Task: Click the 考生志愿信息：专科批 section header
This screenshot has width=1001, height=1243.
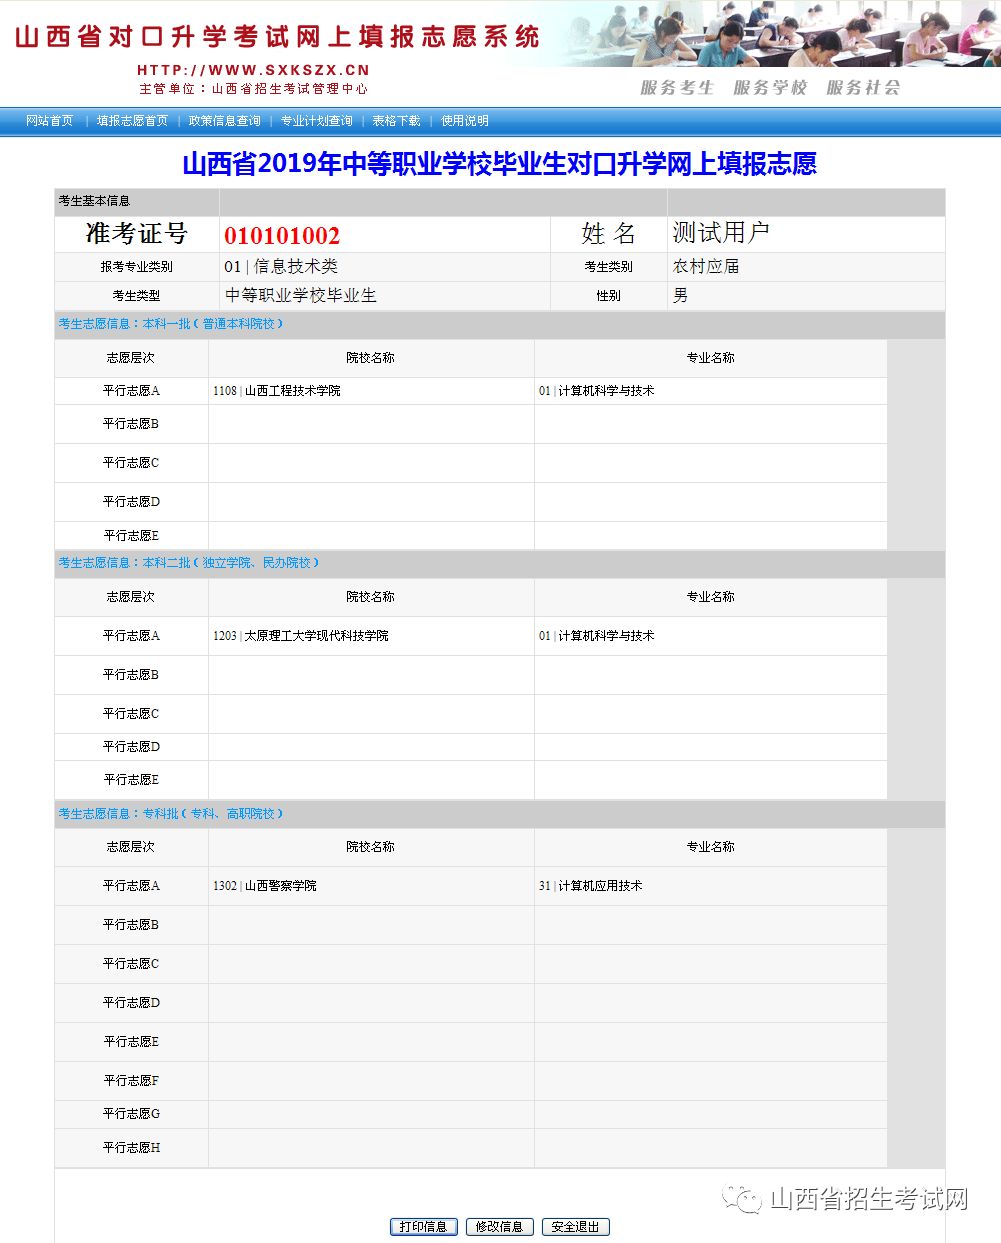Action: (x=171, y=814)
